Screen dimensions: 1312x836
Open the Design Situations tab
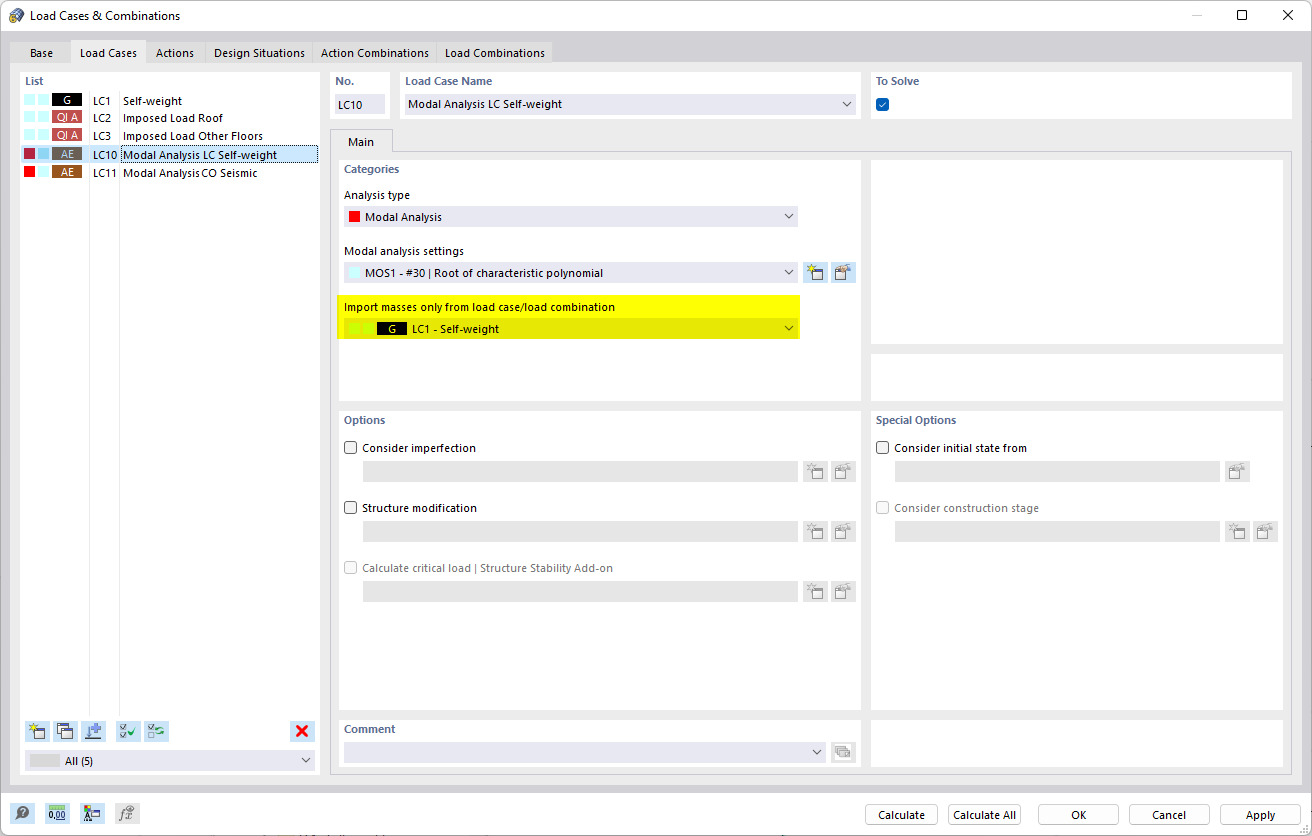pos(259,52)
